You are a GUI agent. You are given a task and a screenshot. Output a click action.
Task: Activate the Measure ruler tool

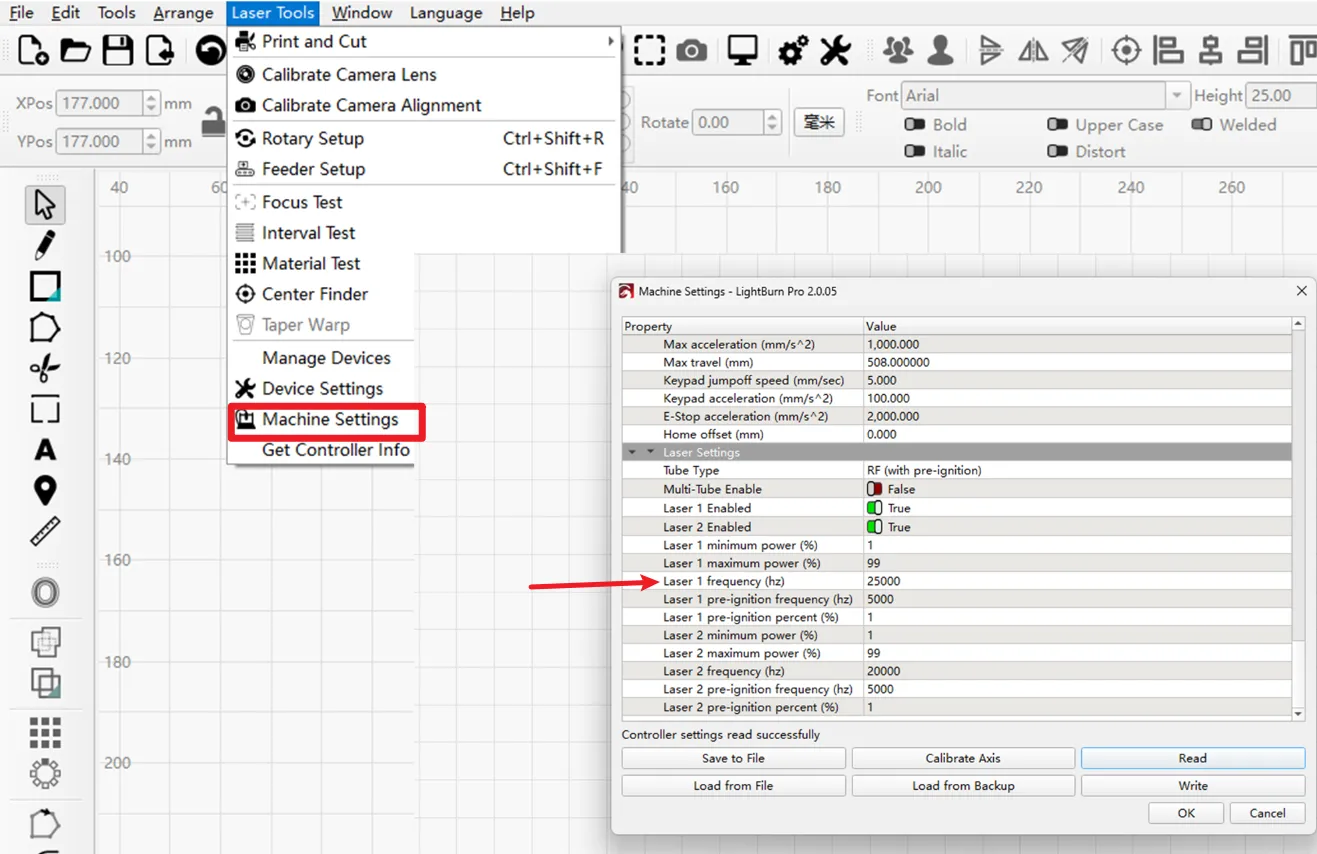45,532
